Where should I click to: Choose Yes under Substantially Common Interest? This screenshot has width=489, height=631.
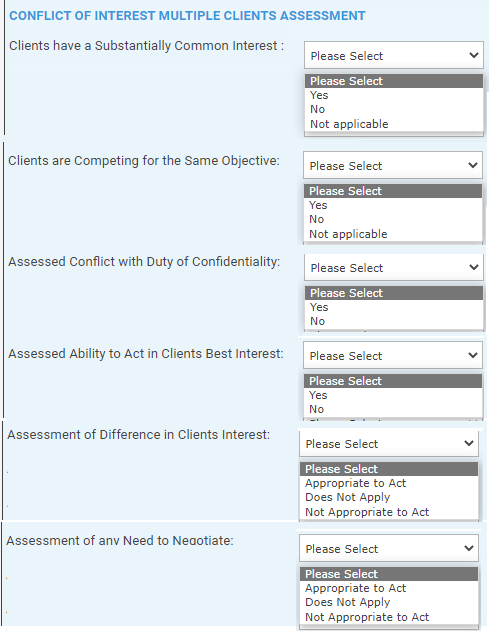[394, 95]
